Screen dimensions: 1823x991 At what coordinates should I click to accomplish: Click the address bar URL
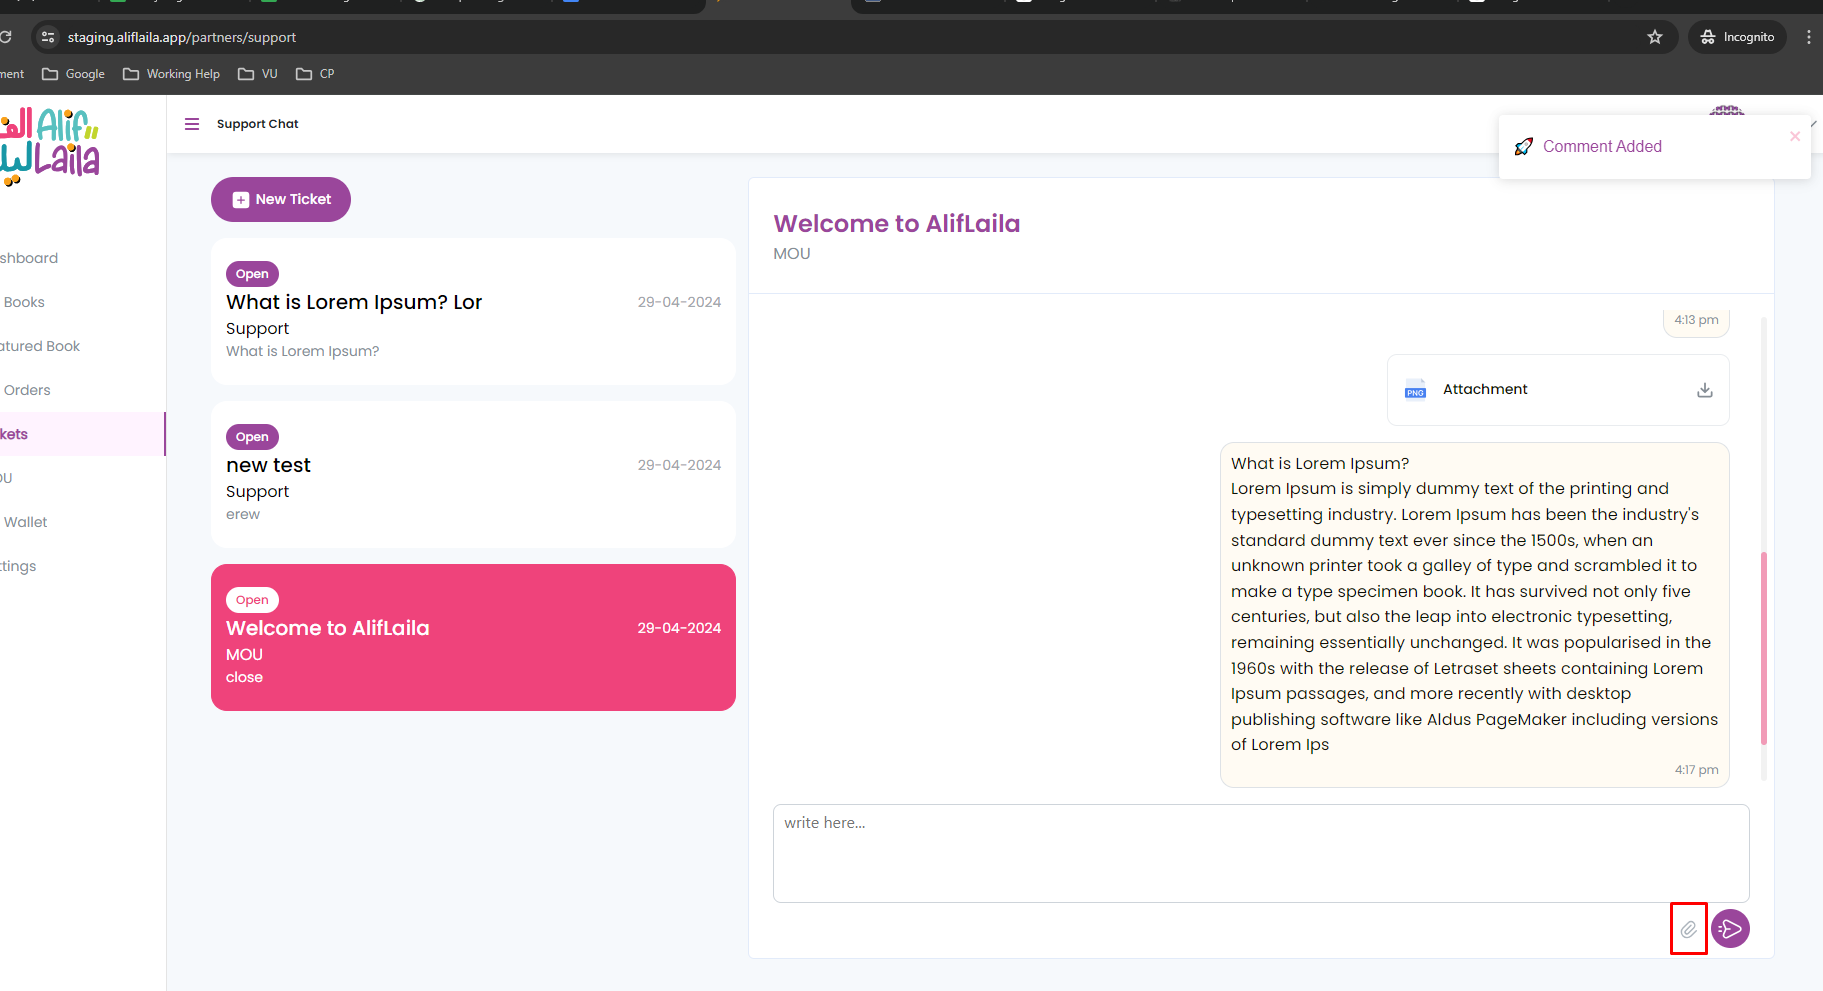coord(182,37)
